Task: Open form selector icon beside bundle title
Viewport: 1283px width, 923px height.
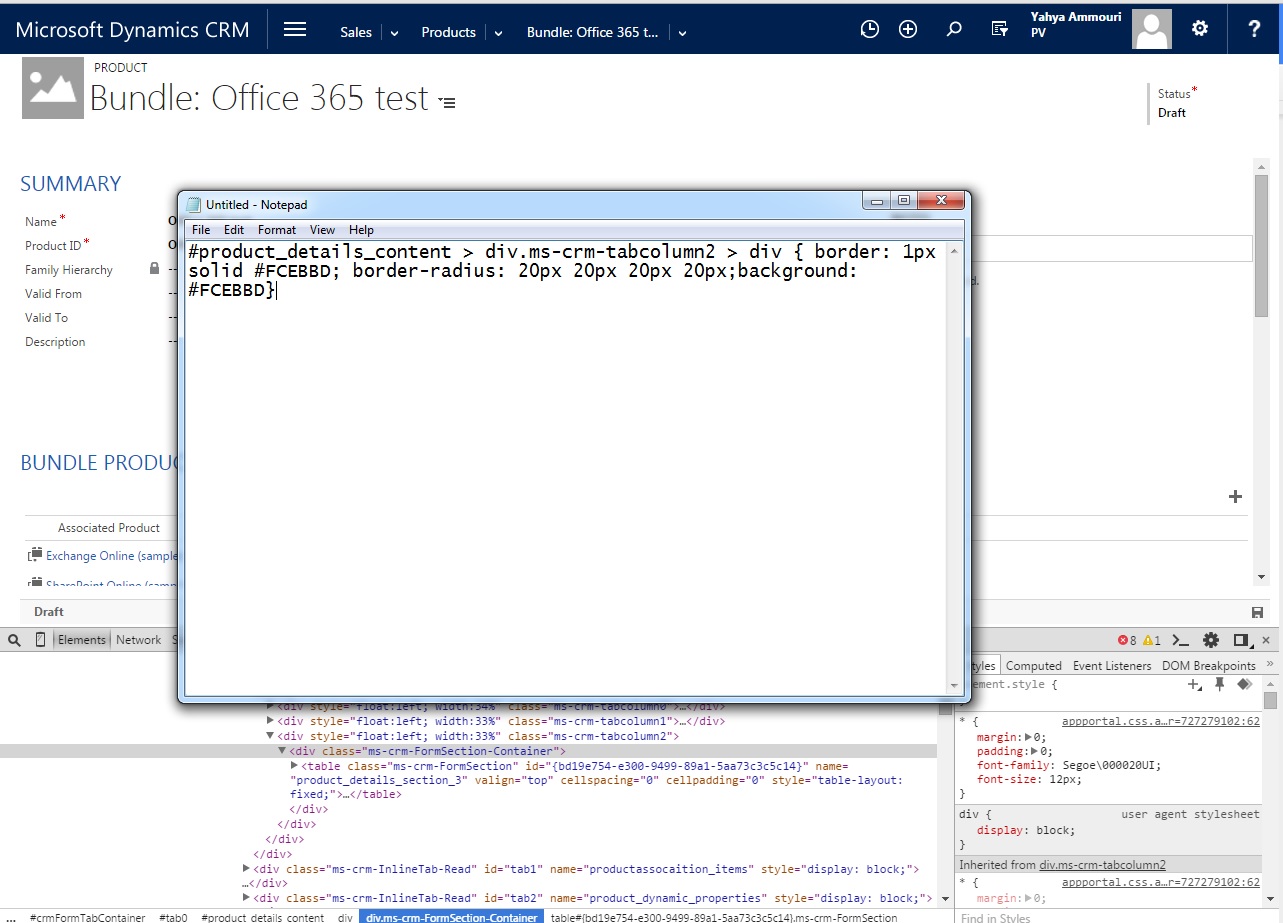Action: (x=447, y=102)
